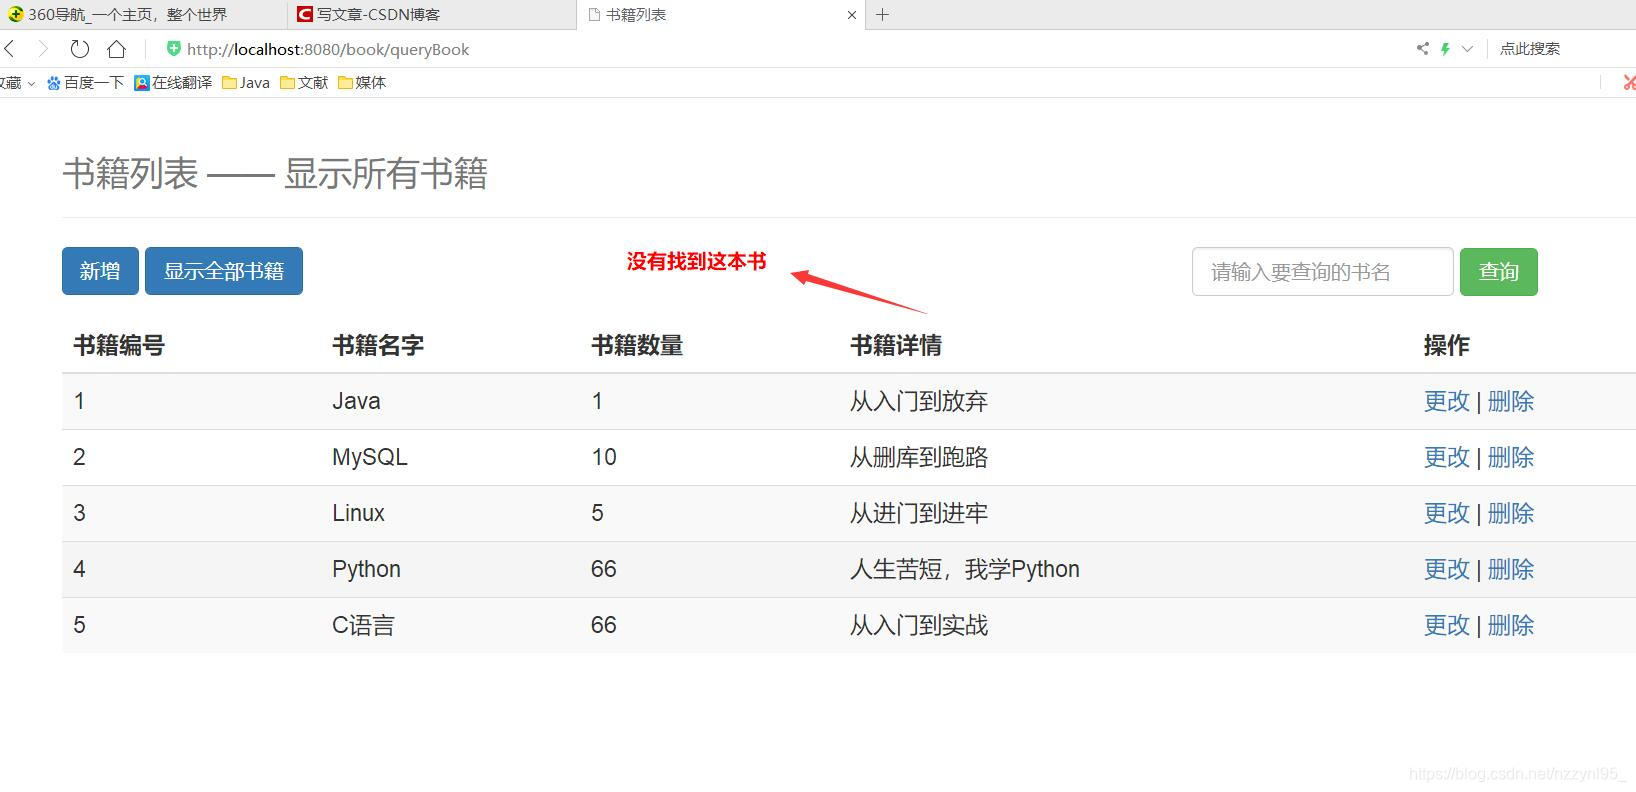Click the 显示全部书籍 button
1636x792 pixels.
click(x=224, y=271)
